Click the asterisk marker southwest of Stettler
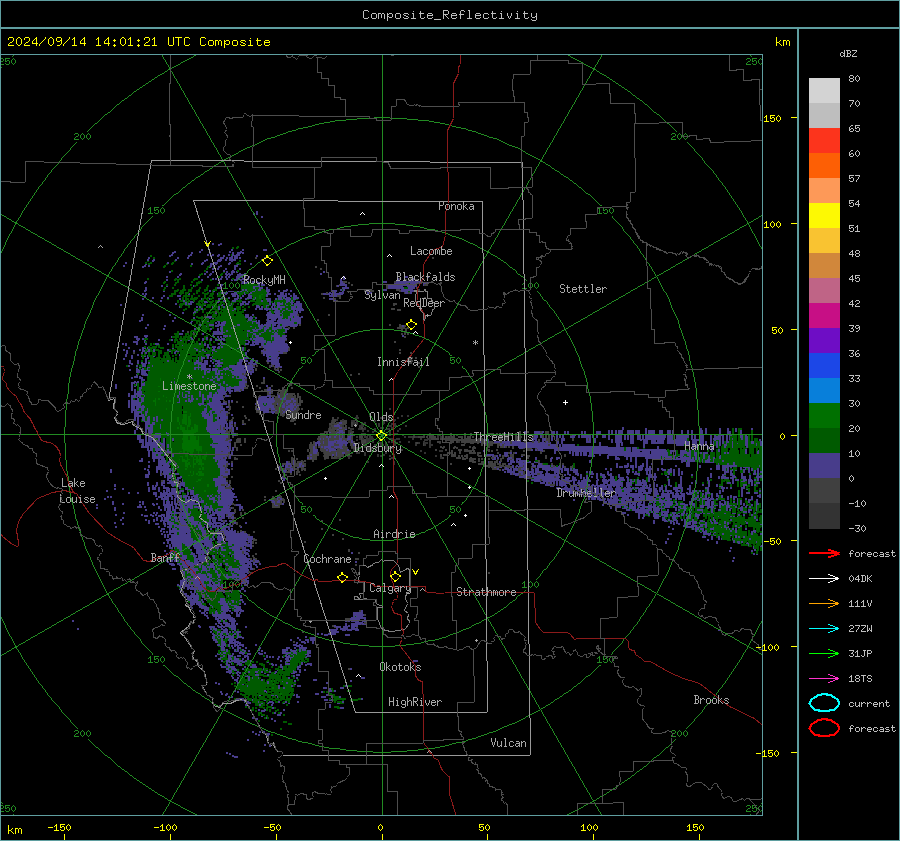 [475, 343]
